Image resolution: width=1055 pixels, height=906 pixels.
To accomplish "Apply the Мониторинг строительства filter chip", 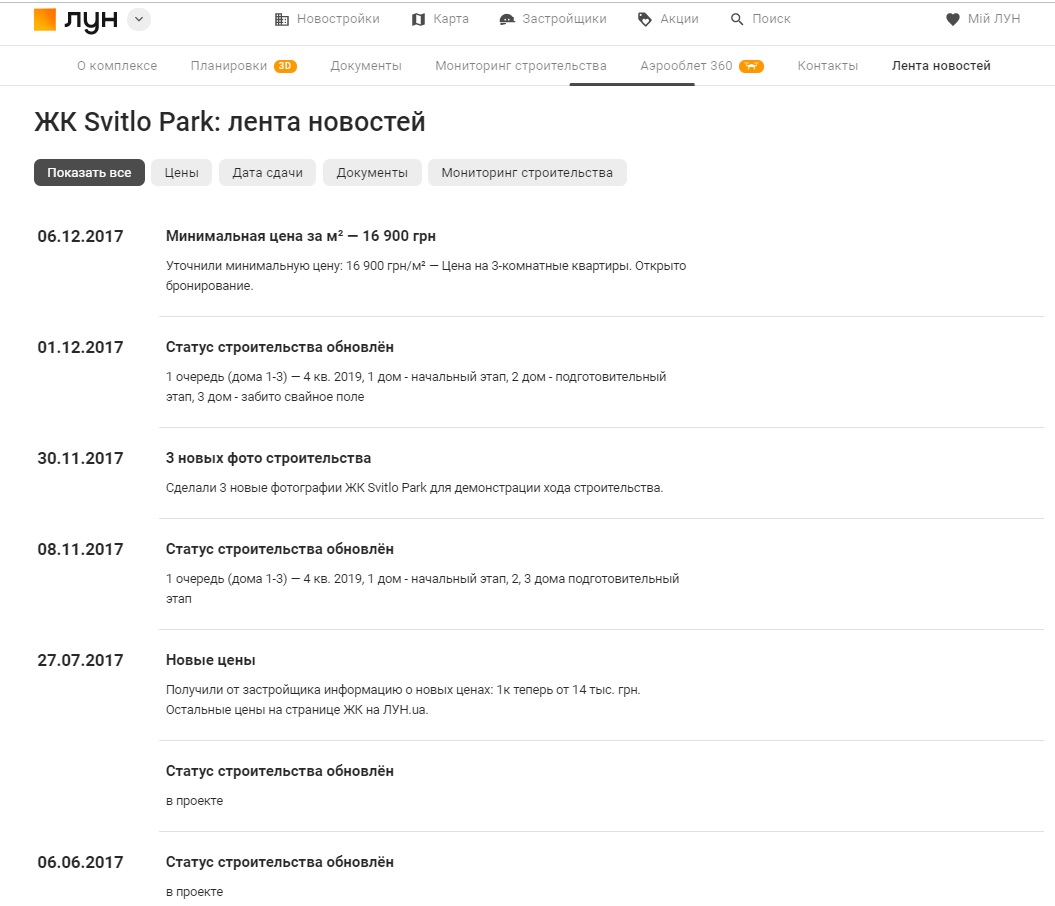I will (526, 173).
